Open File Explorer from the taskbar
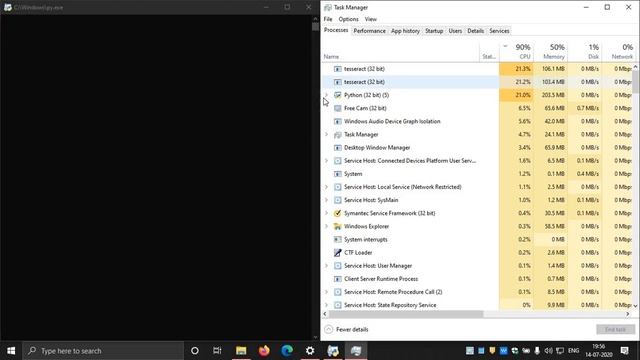Screen dimensions: 640x360 point(241,351)
